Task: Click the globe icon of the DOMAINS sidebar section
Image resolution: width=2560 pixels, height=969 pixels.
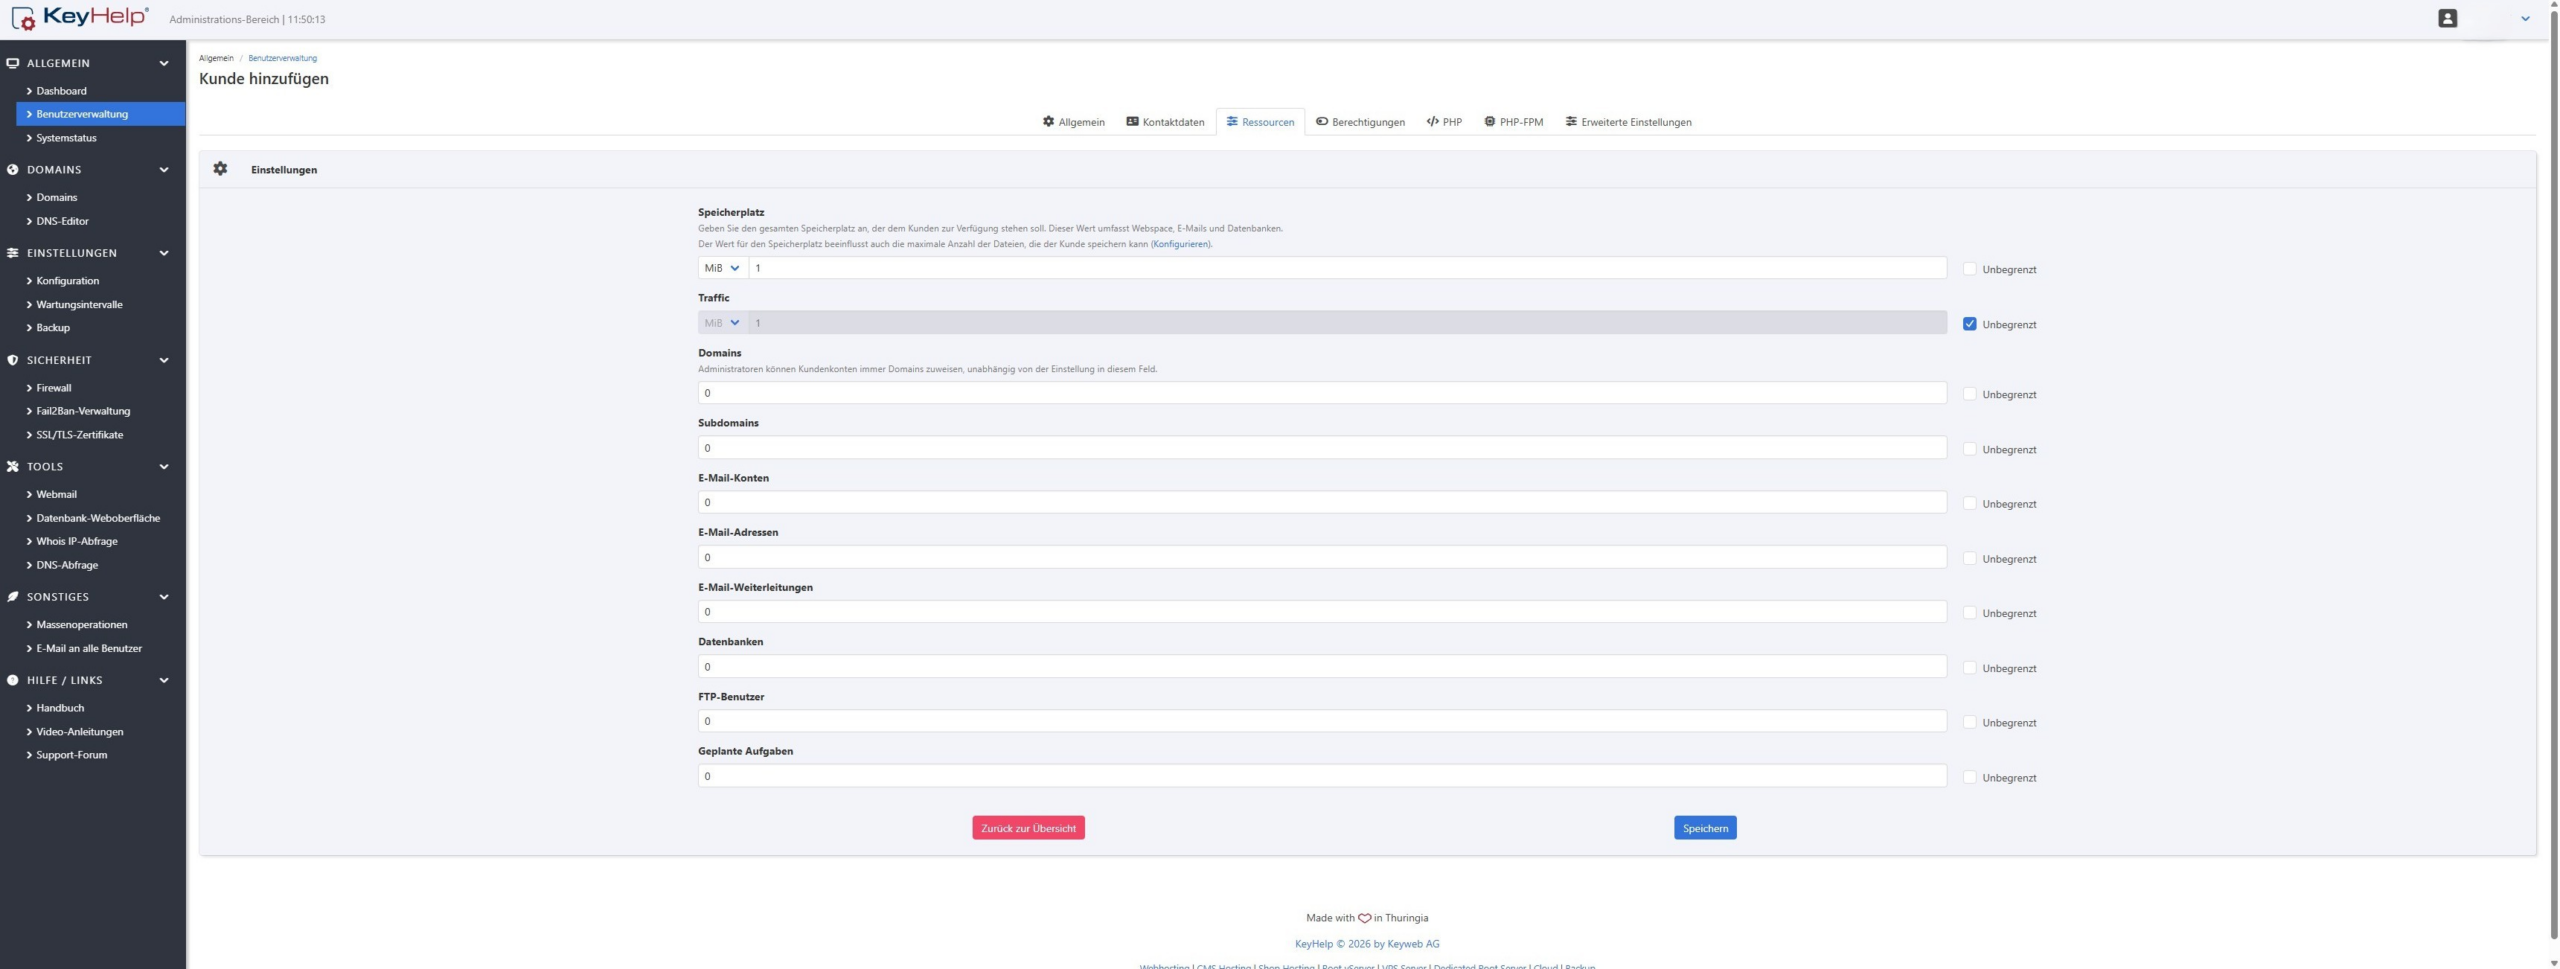Action: (12, 170)
